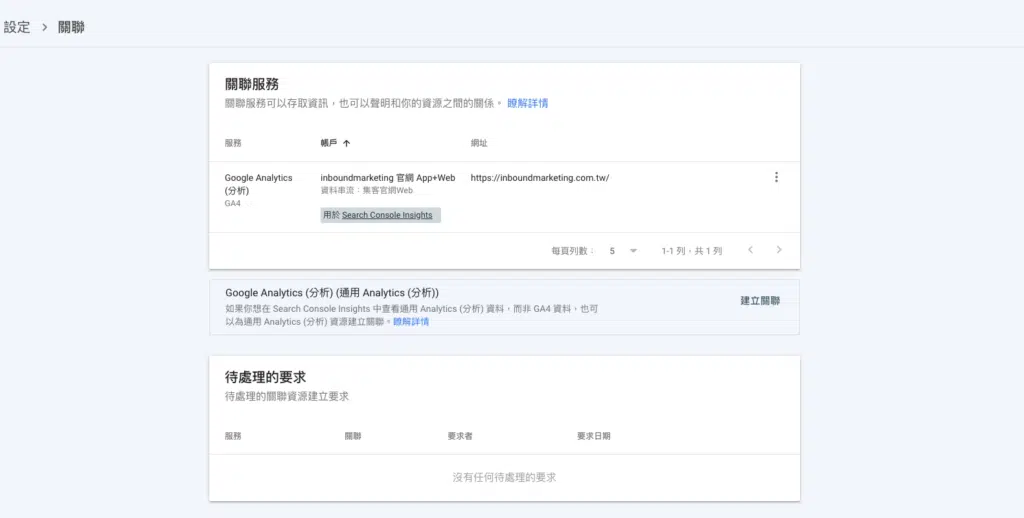Go to next page of the associations table

coord(778,250)
